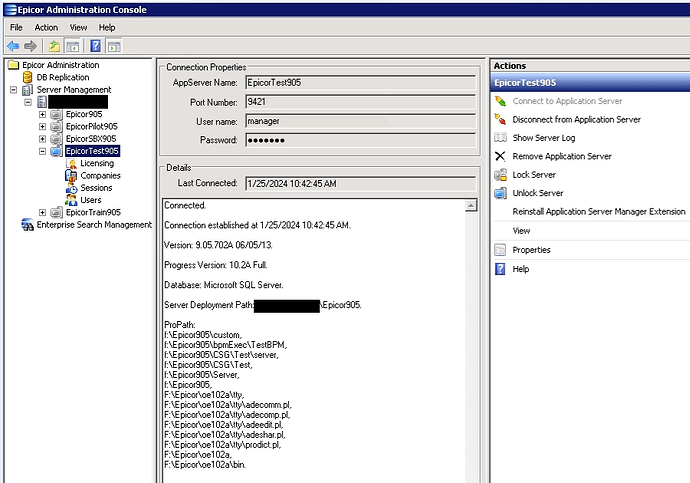Select the Licensing tree item
Viewport: 690px width, 483px height.
point(97,164)
